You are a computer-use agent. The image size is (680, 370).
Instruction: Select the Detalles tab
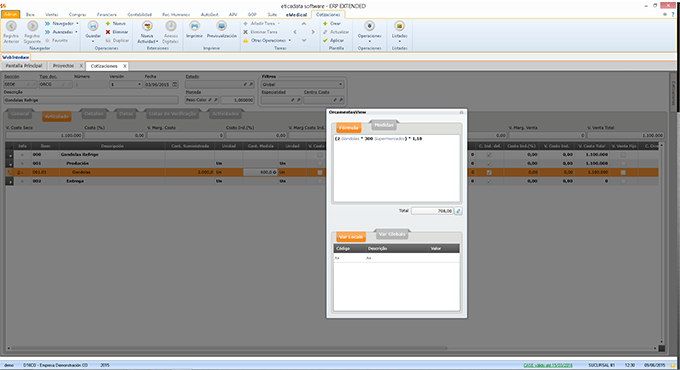click(x=94, y=114)
